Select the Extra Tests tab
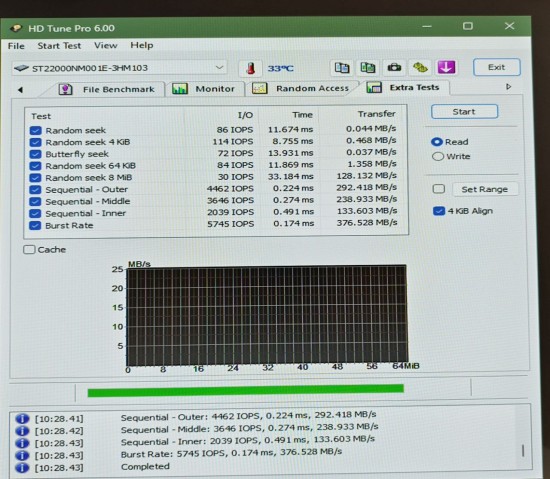The image size is (550, 479). click(x=403, y=87)
